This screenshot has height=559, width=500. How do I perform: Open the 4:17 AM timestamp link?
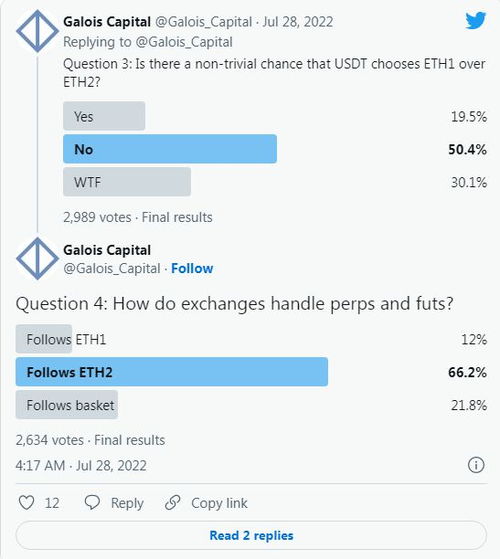point(81,466)
